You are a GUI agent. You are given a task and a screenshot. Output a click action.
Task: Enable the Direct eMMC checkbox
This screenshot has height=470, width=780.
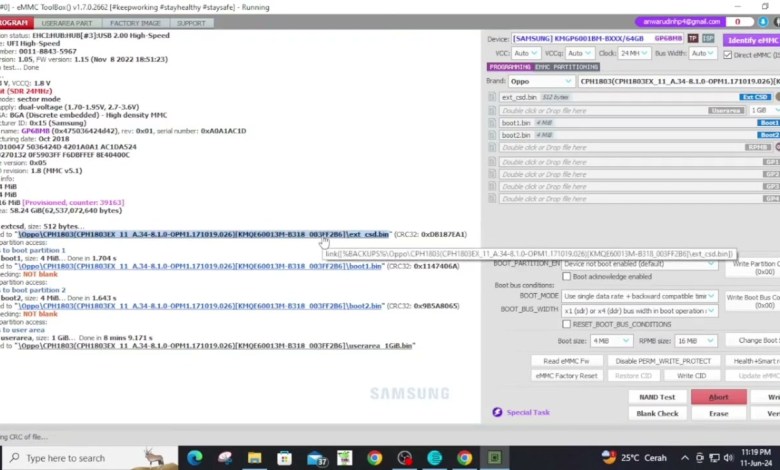coord(728,55)
